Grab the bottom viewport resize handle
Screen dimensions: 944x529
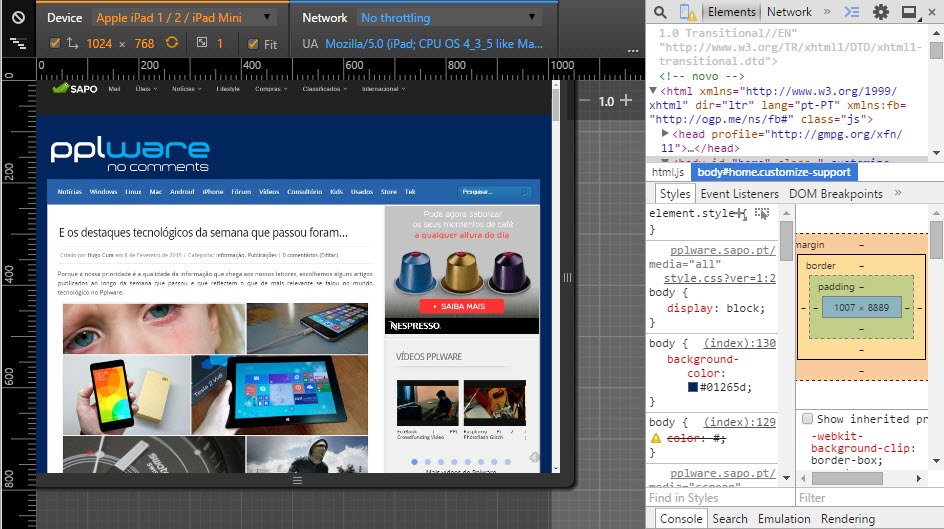(297, 480)
